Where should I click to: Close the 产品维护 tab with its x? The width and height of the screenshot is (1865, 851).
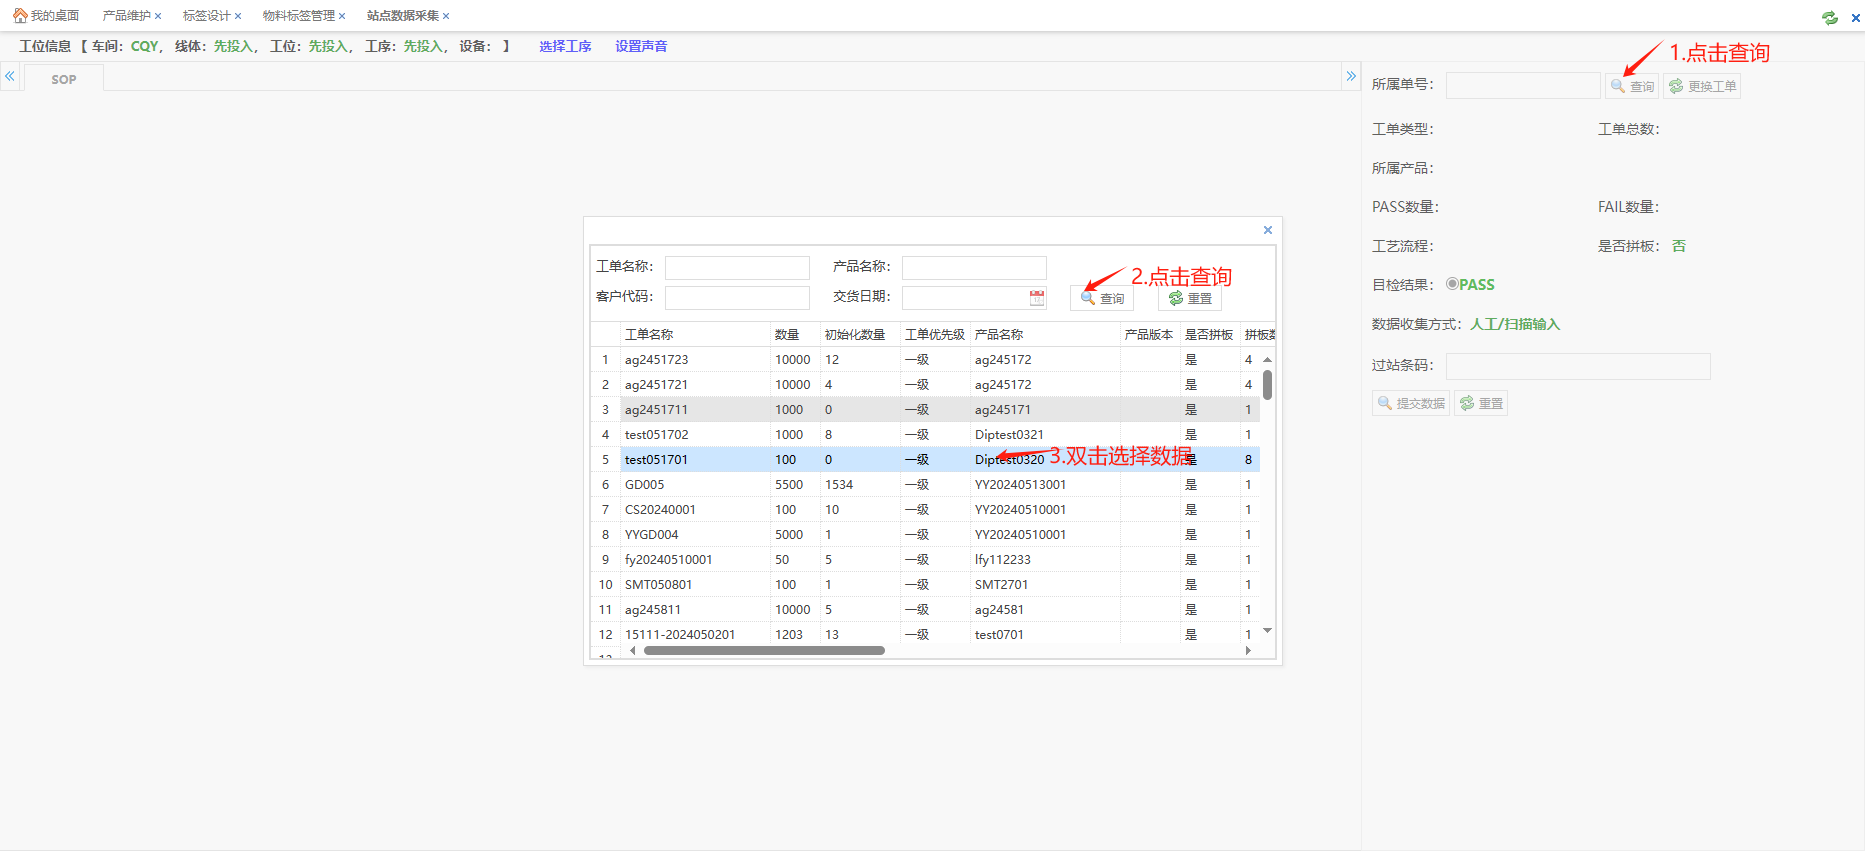[158, 16]
